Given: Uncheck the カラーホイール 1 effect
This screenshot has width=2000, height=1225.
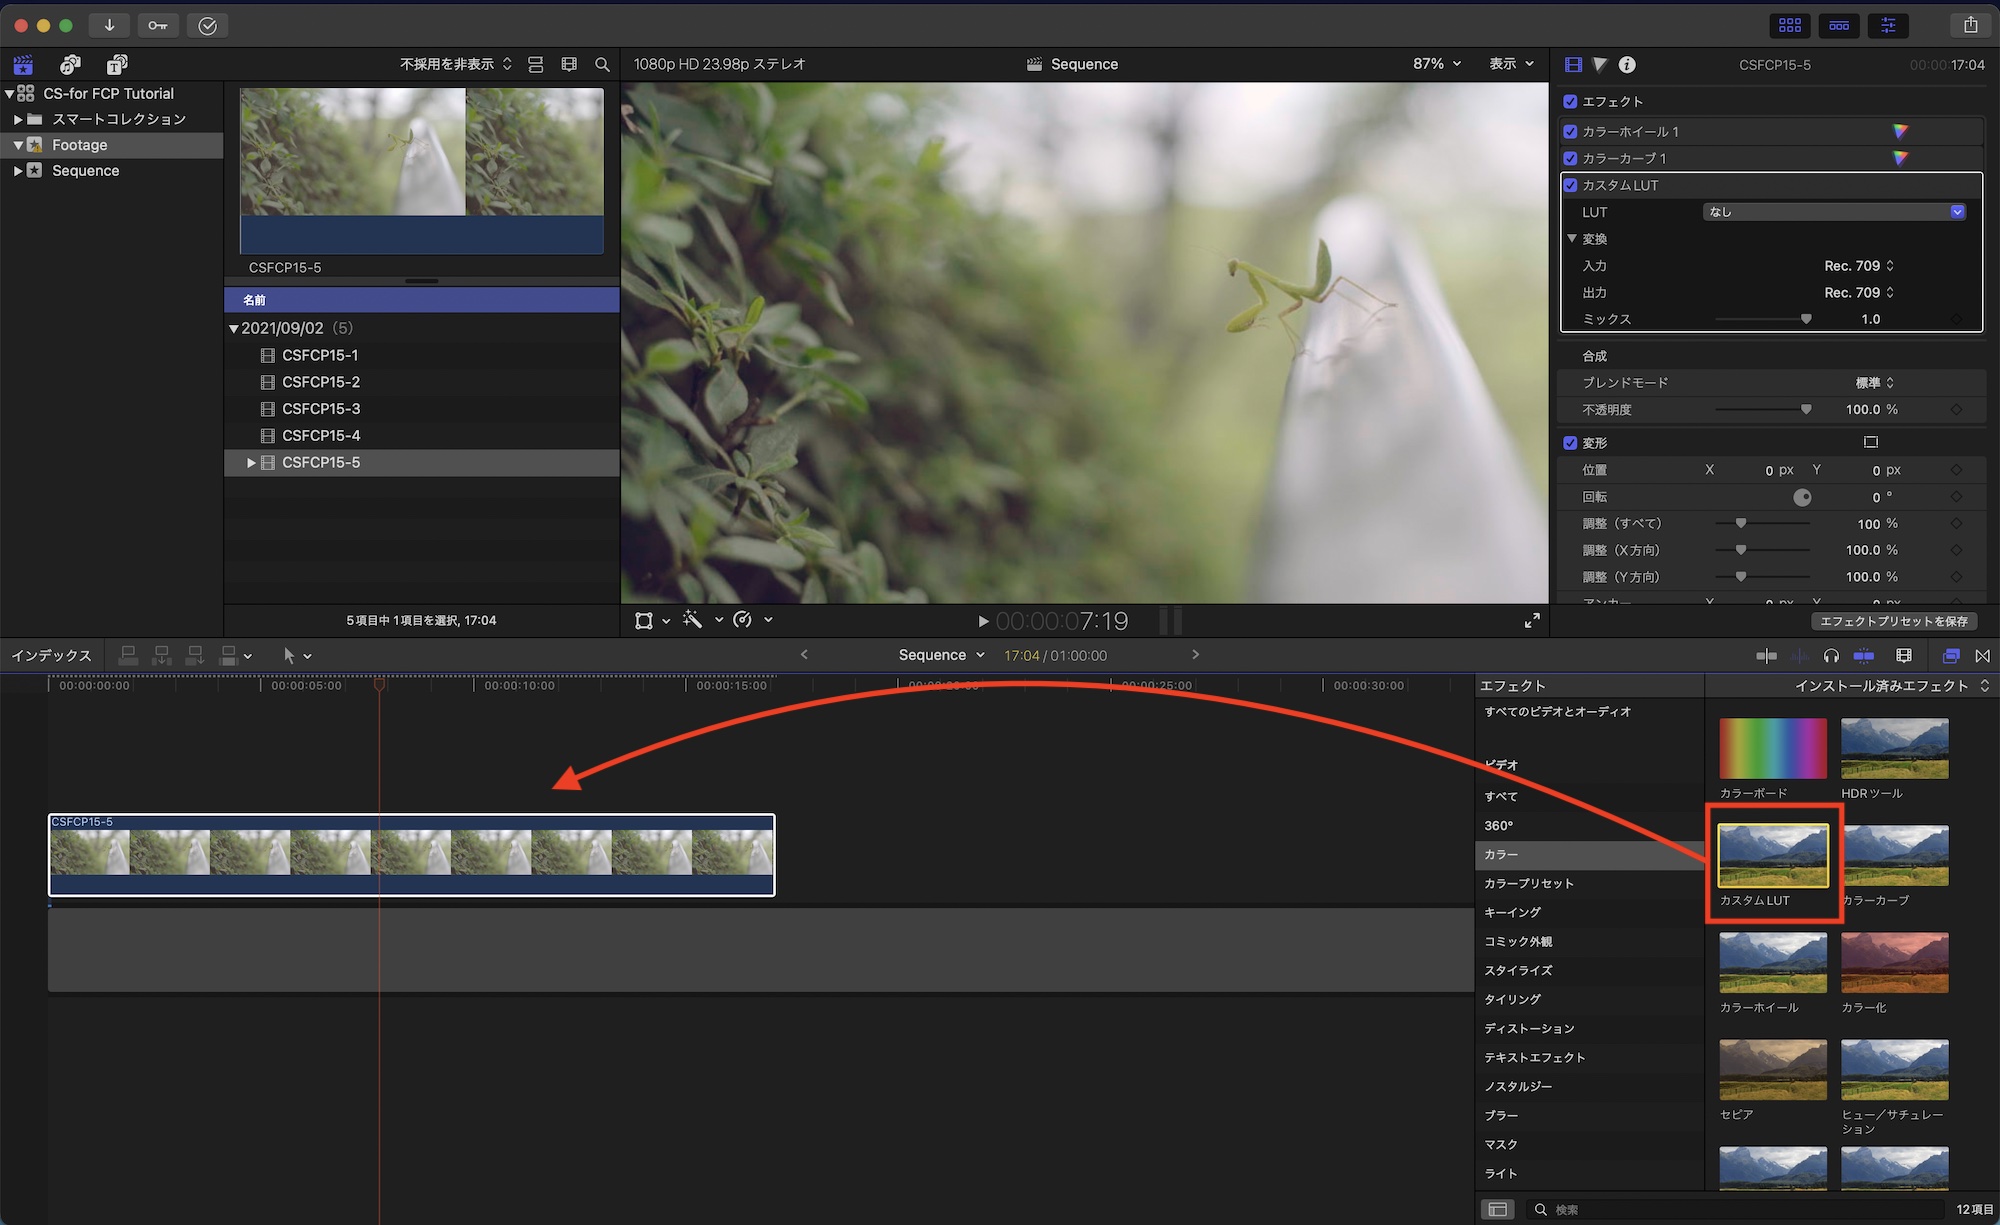Looking at the screenshot, I should (x=1570, y=131).
